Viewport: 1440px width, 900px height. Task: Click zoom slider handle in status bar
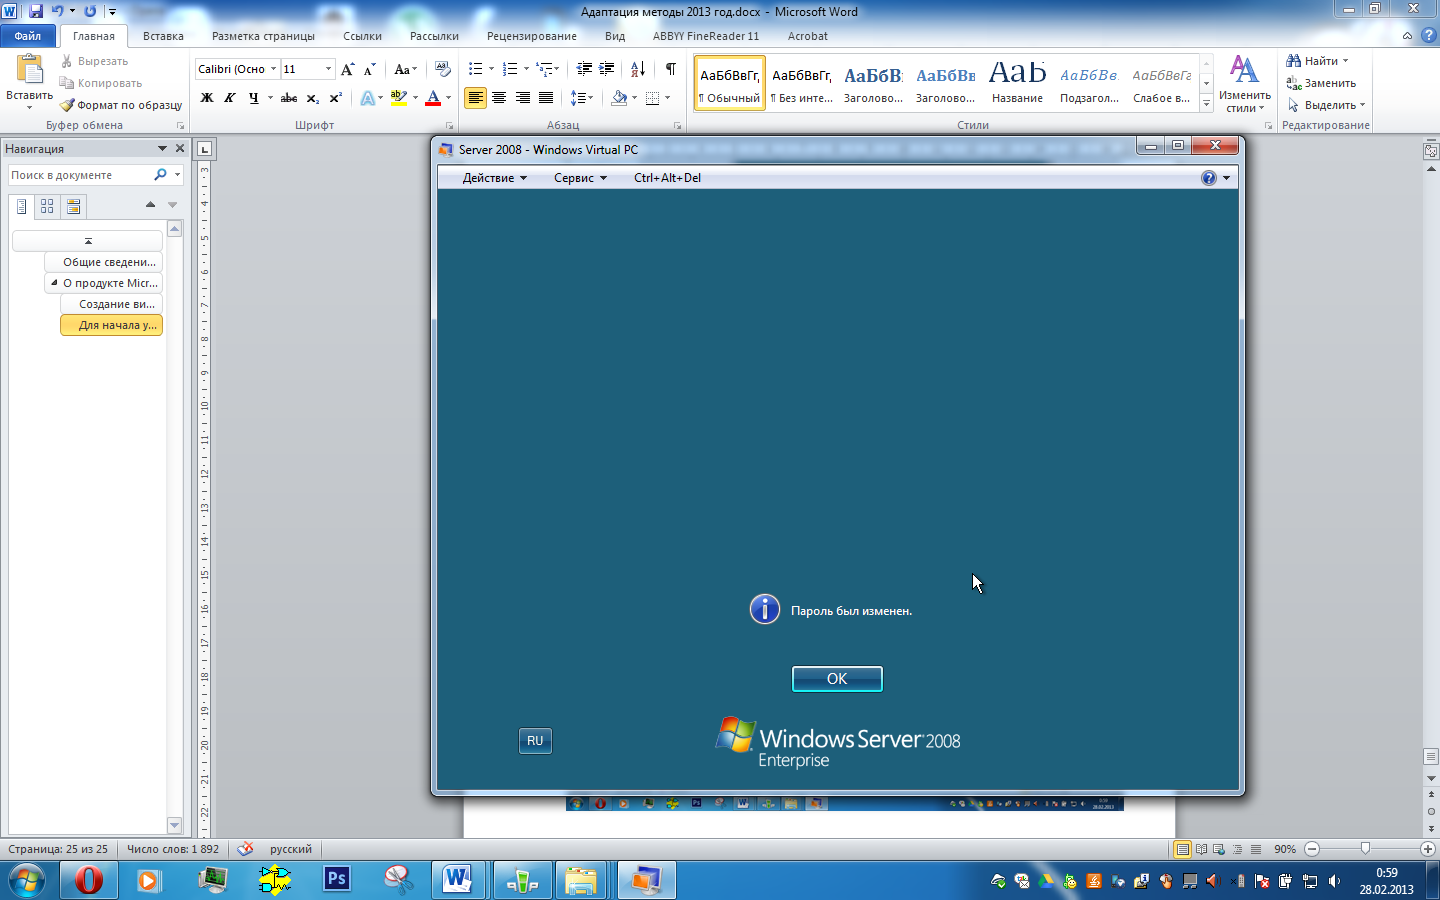pyautogui.click(x=1365, y=849)
